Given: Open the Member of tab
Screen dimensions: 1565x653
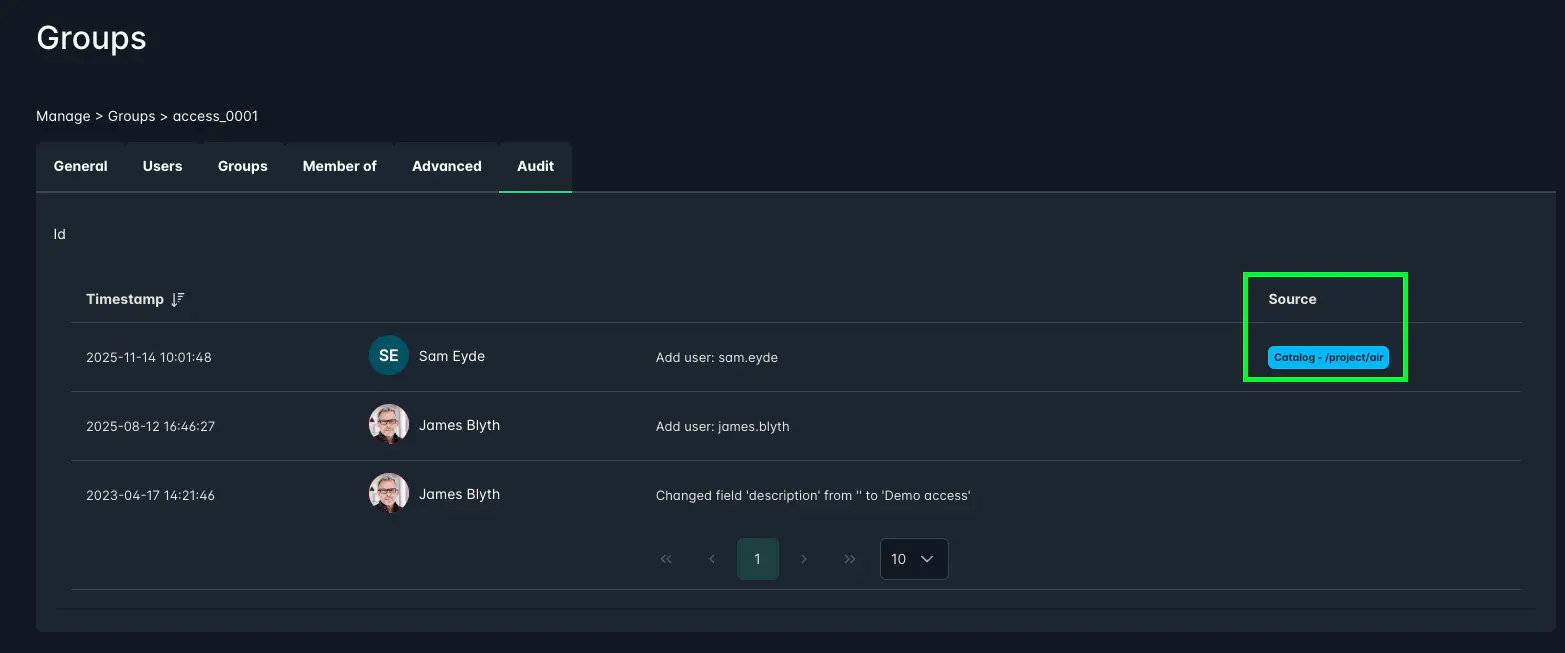Looking at the screenshot, I should coord(339,166).
